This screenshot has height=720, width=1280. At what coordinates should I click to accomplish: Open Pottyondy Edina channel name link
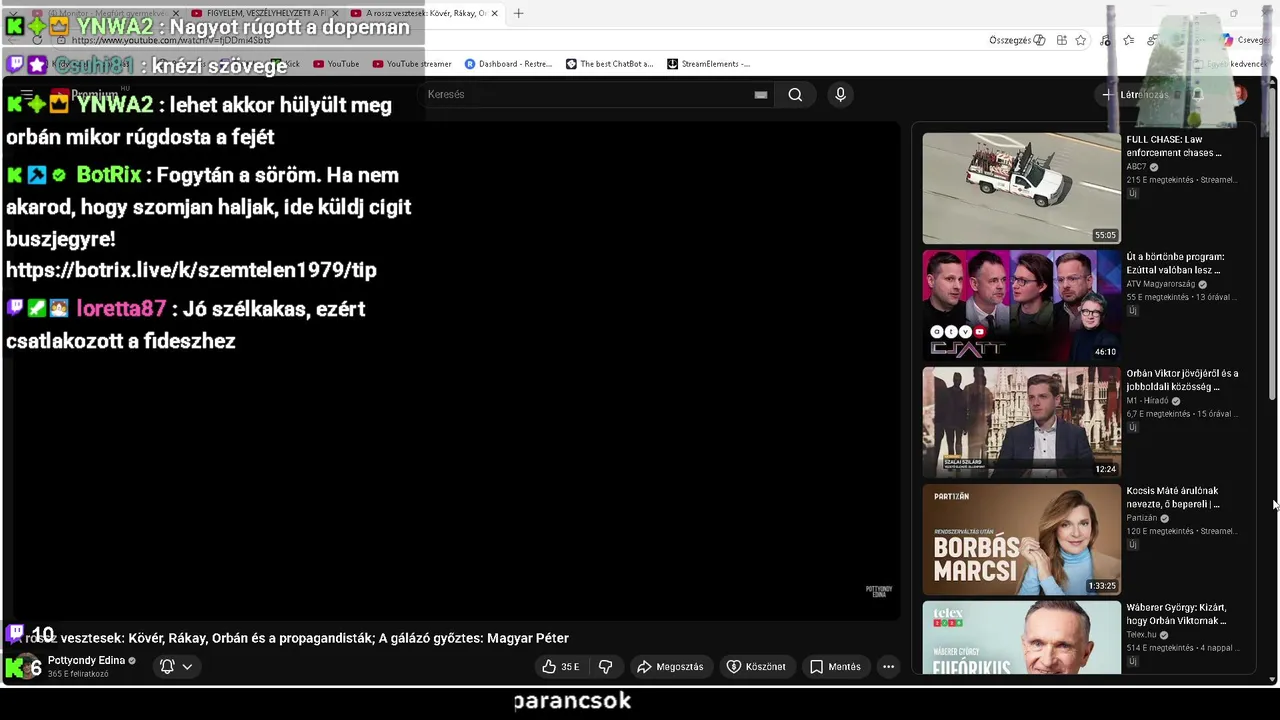(86, 661)
